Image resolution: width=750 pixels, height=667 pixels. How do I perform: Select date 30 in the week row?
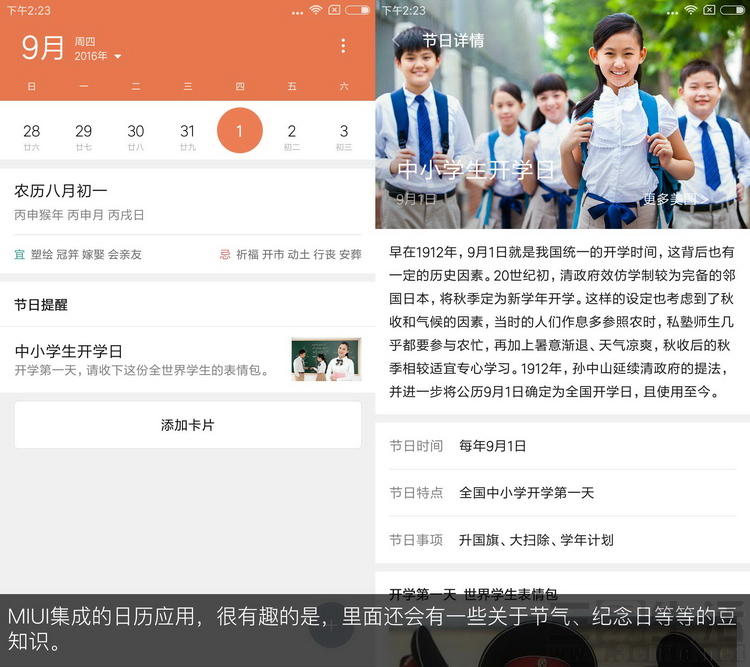[136, 136]
